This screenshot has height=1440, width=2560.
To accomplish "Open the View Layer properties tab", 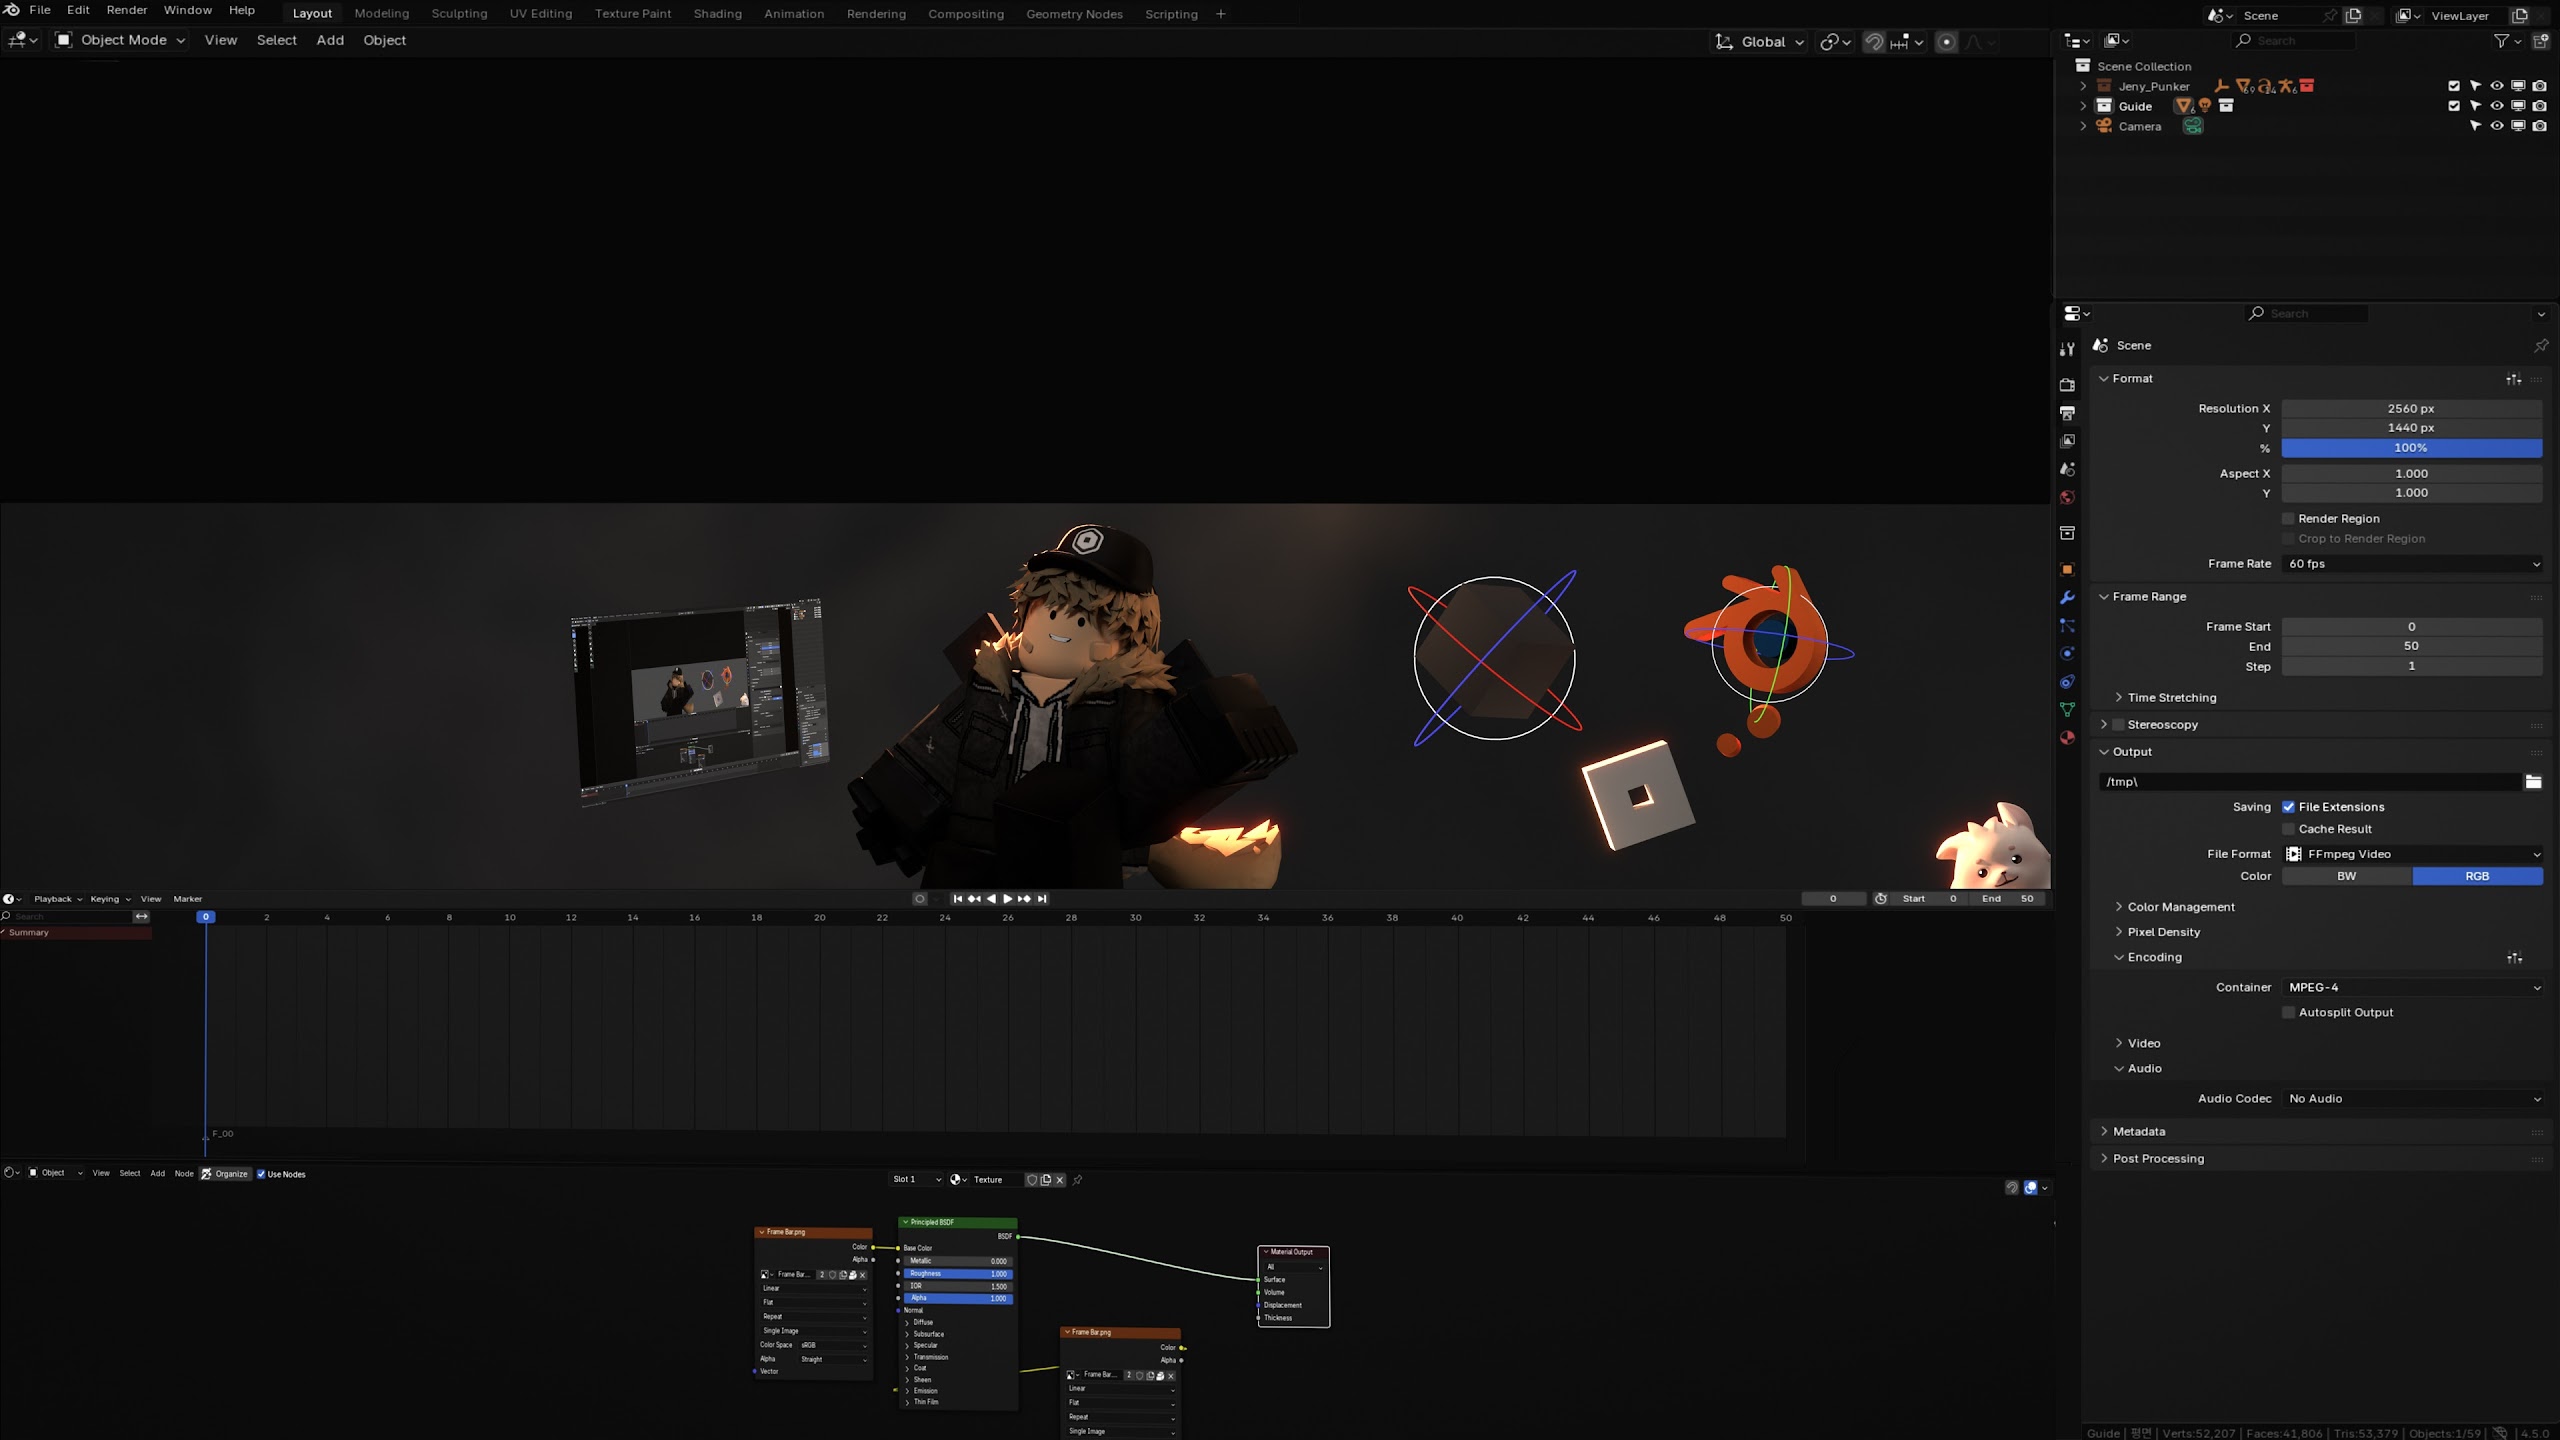I will 2067,441.
